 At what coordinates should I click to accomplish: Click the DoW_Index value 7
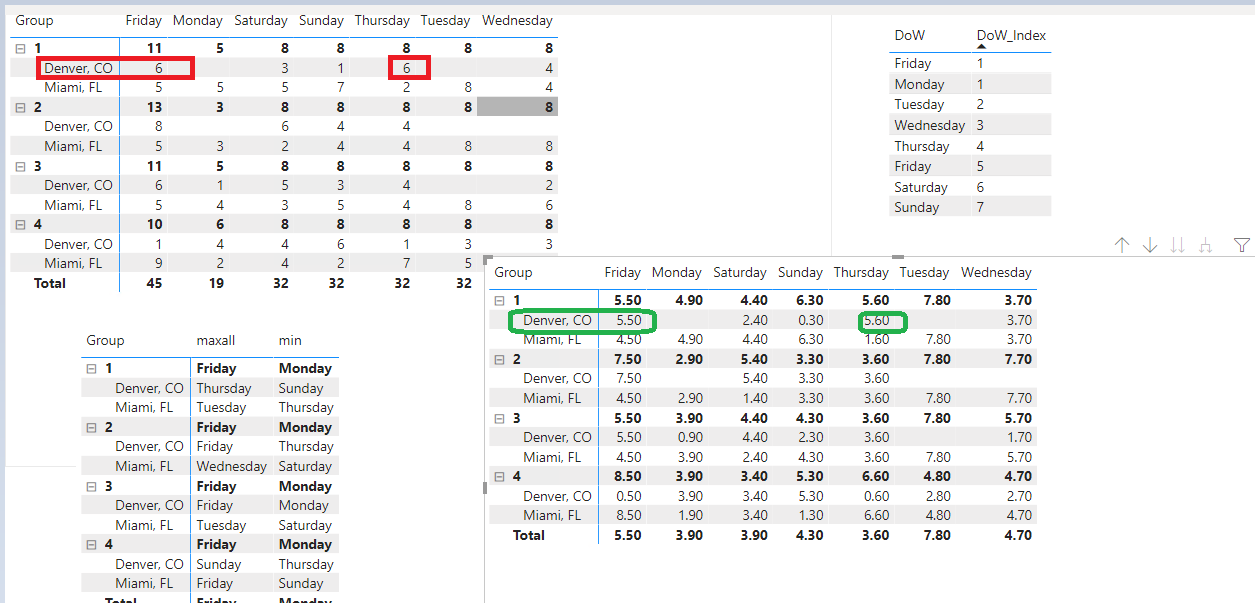(x=980, y=207)
